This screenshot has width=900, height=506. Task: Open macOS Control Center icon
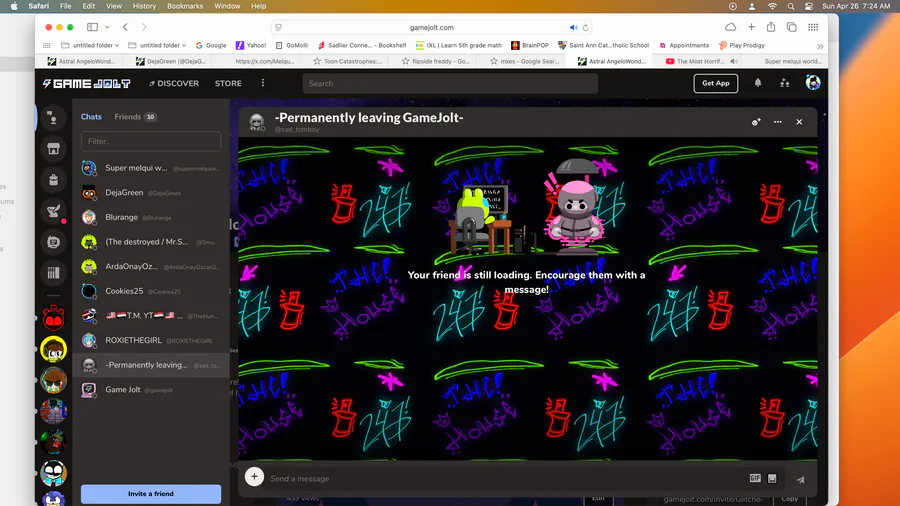coord(809,6)
